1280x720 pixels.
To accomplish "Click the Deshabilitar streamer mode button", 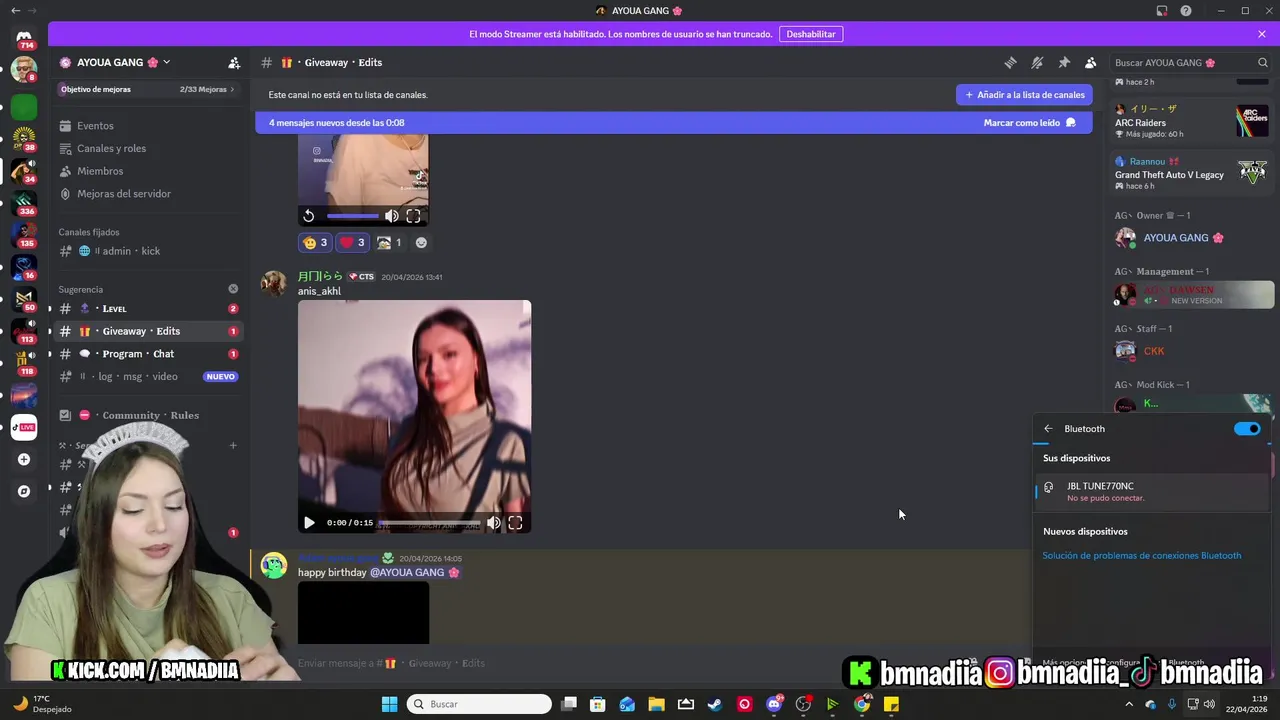I will click(x=811, y=34).
